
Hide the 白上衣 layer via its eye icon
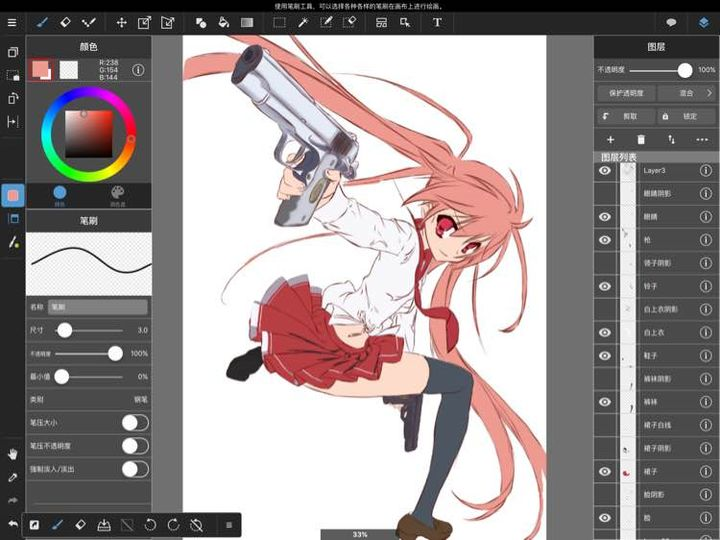[x=605, y=332]
